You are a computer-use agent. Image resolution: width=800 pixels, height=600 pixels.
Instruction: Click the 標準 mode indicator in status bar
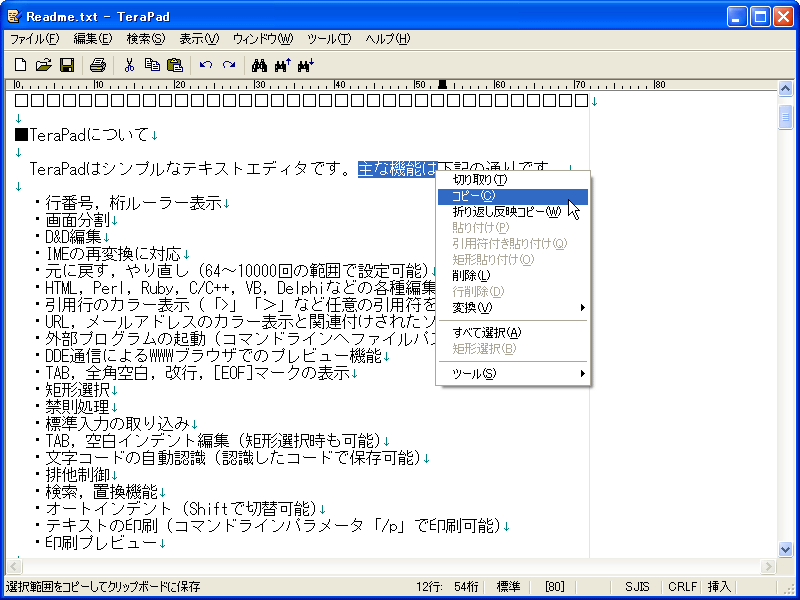click(508, 587)
